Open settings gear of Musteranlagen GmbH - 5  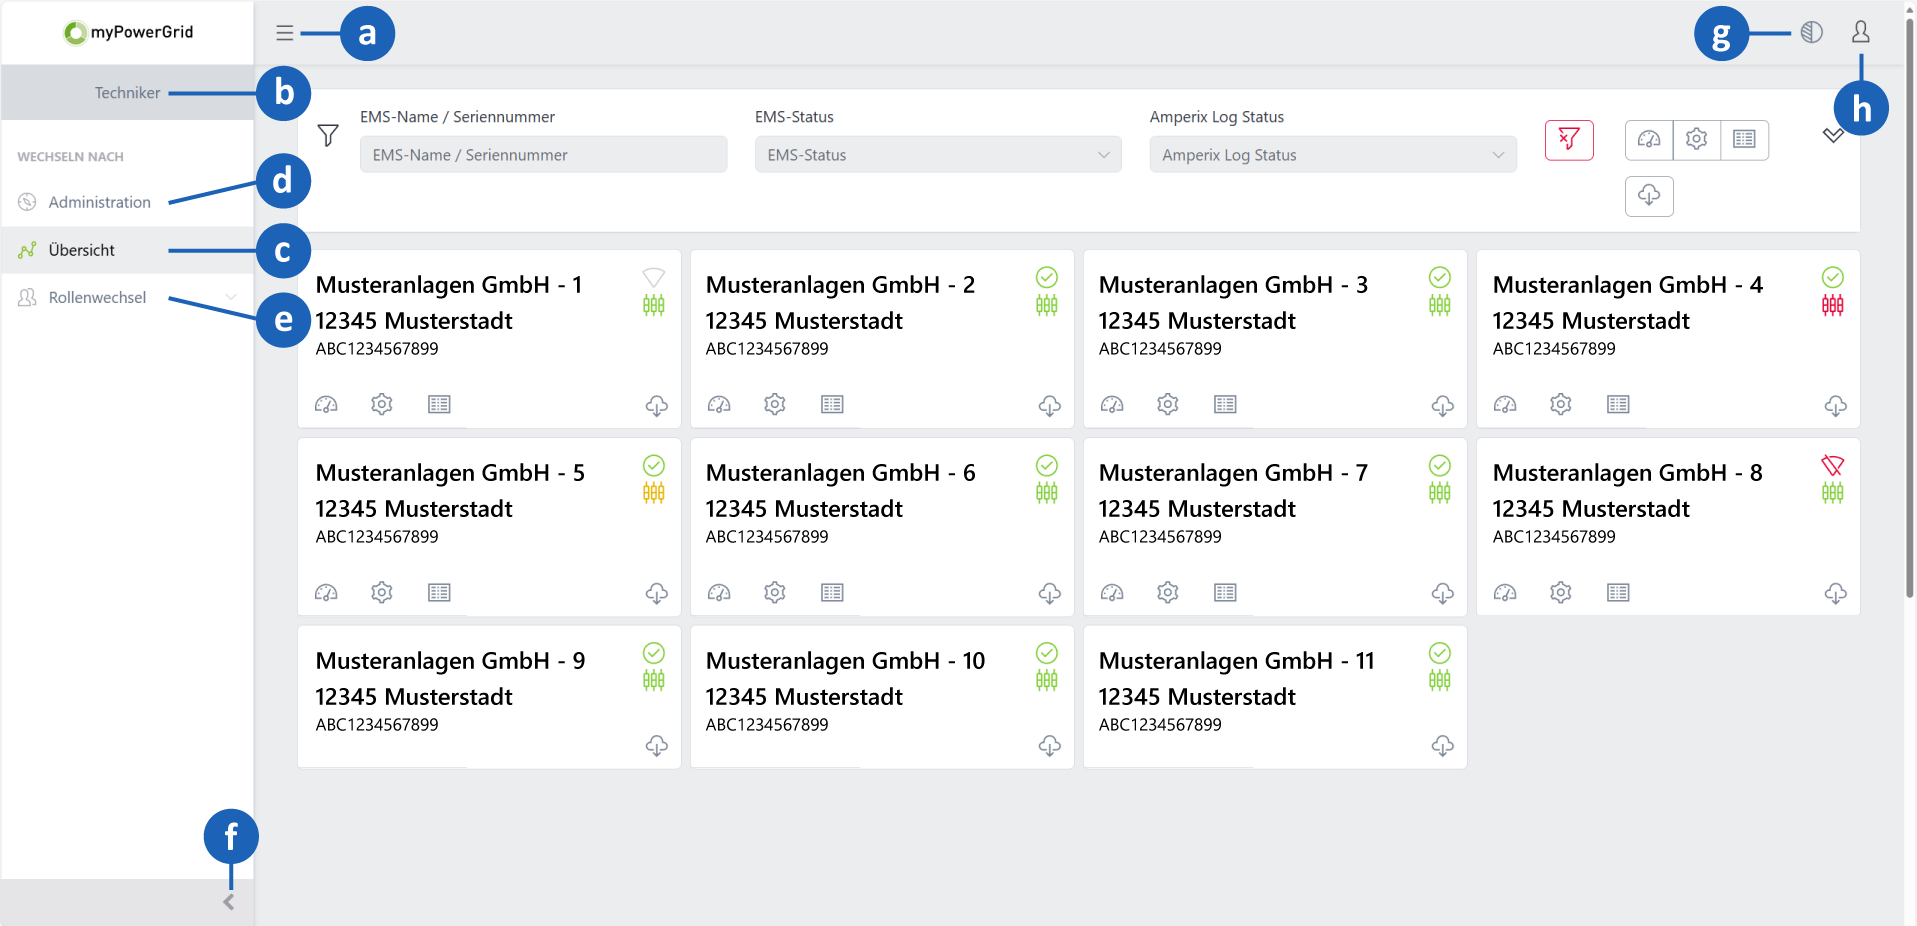pos(382,593)
